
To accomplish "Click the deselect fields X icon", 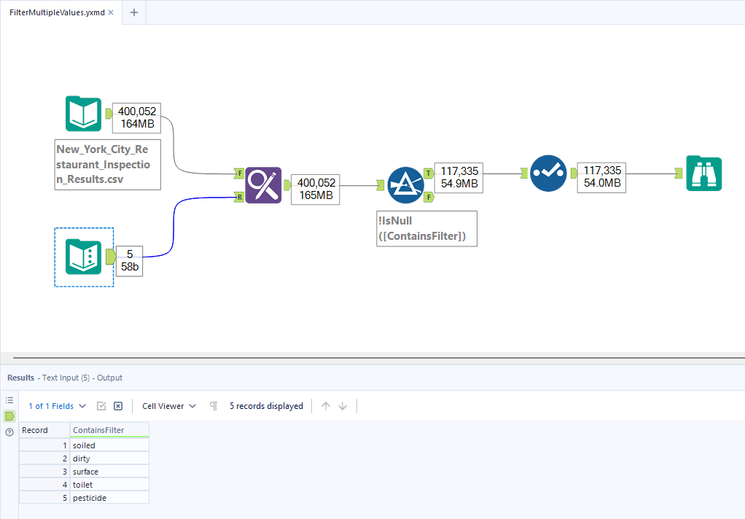I will 118,406.
